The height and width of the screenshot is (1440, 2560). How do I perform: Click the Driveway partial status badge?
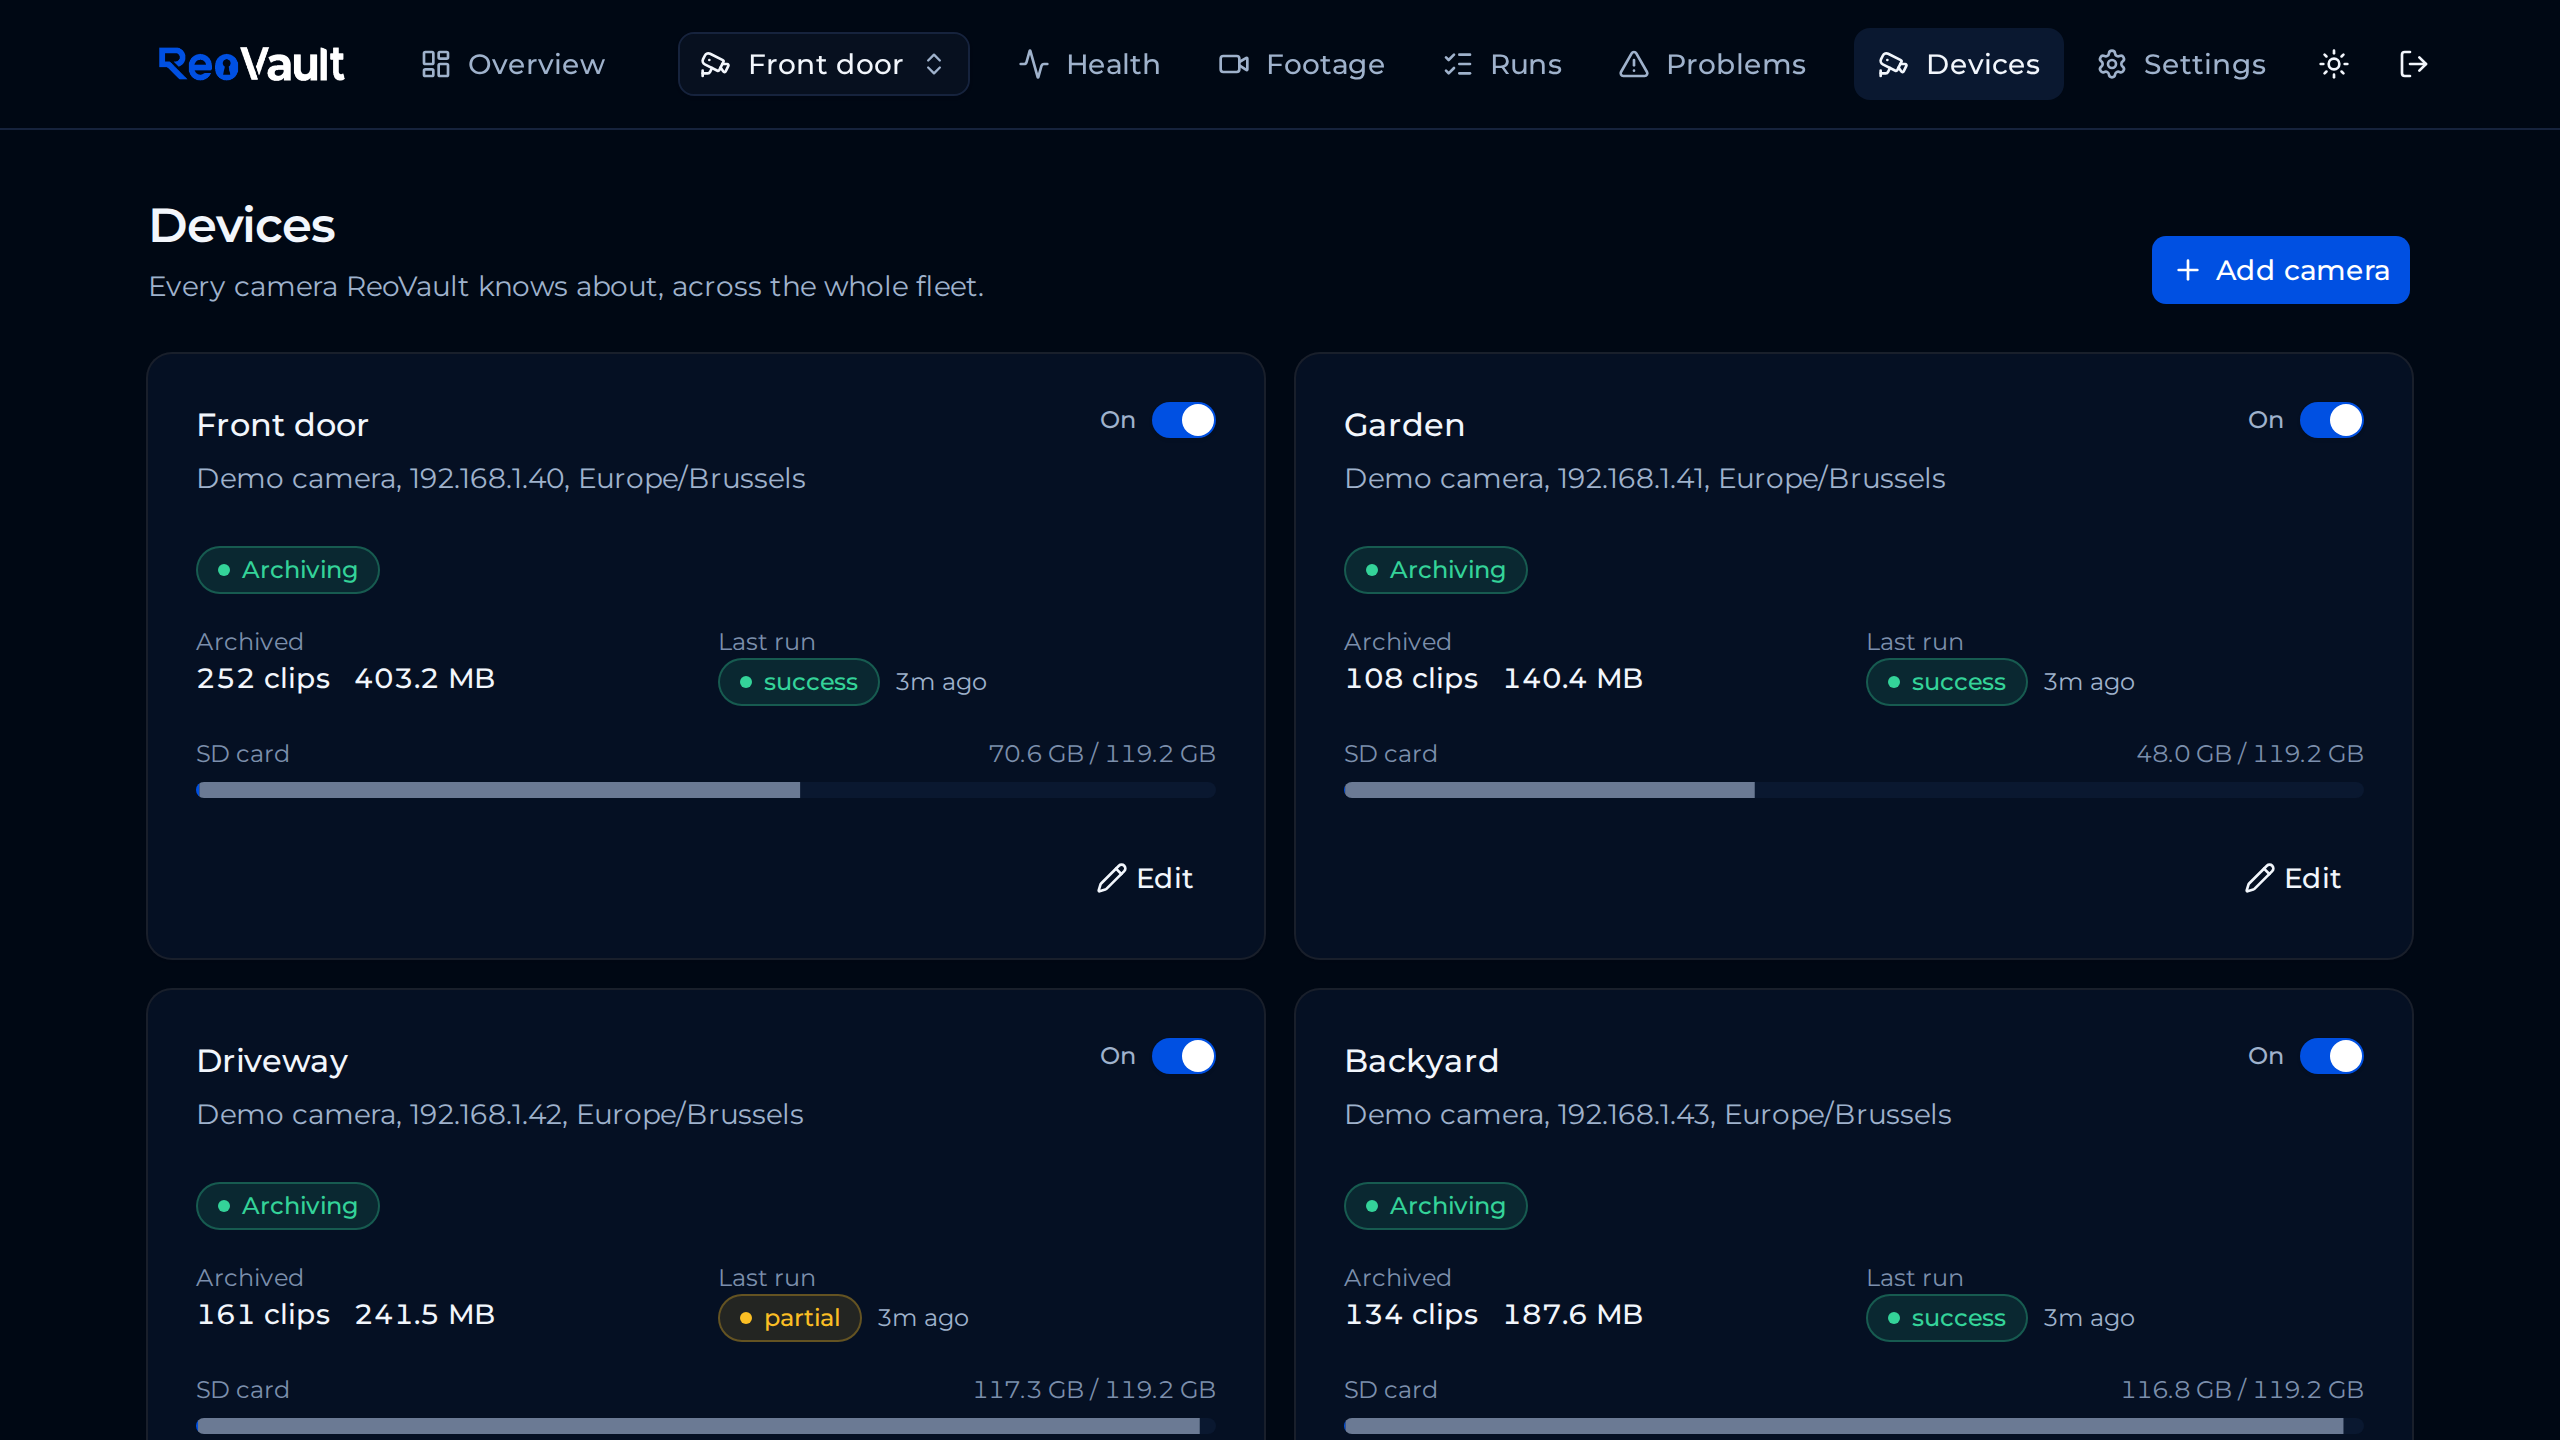point(789,1318)
